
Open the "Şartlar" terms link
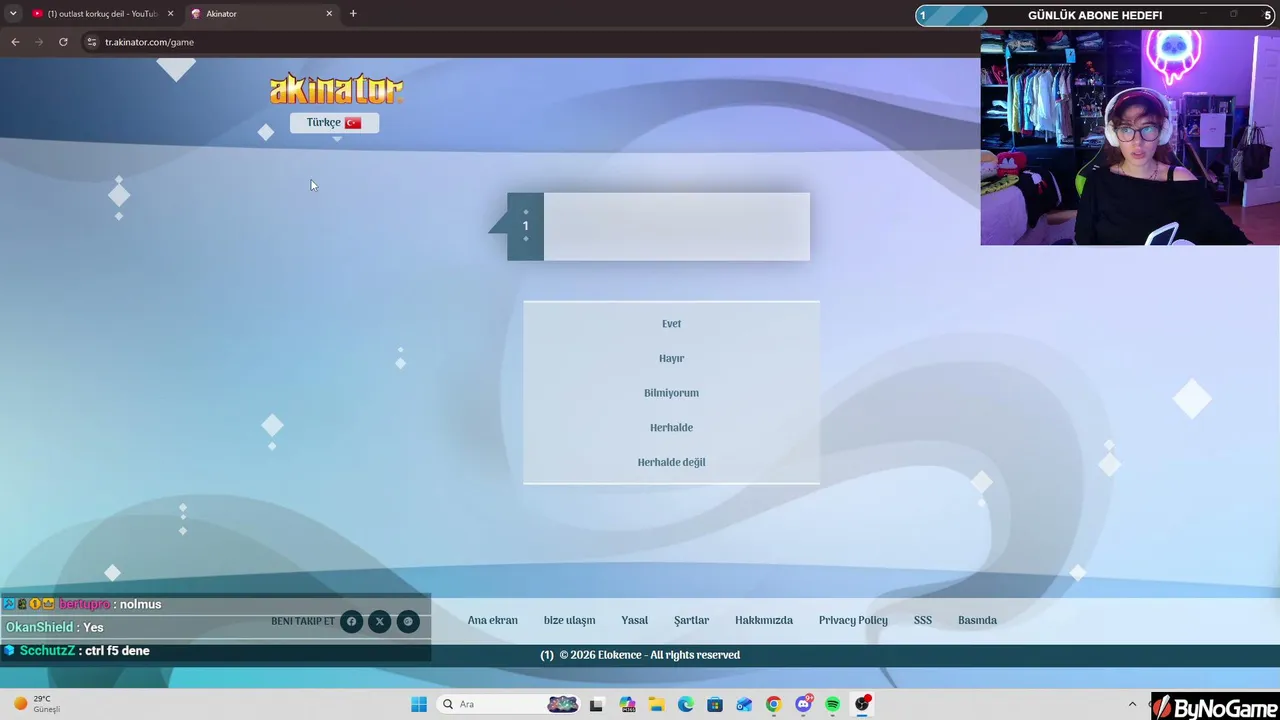click(691, 621)
